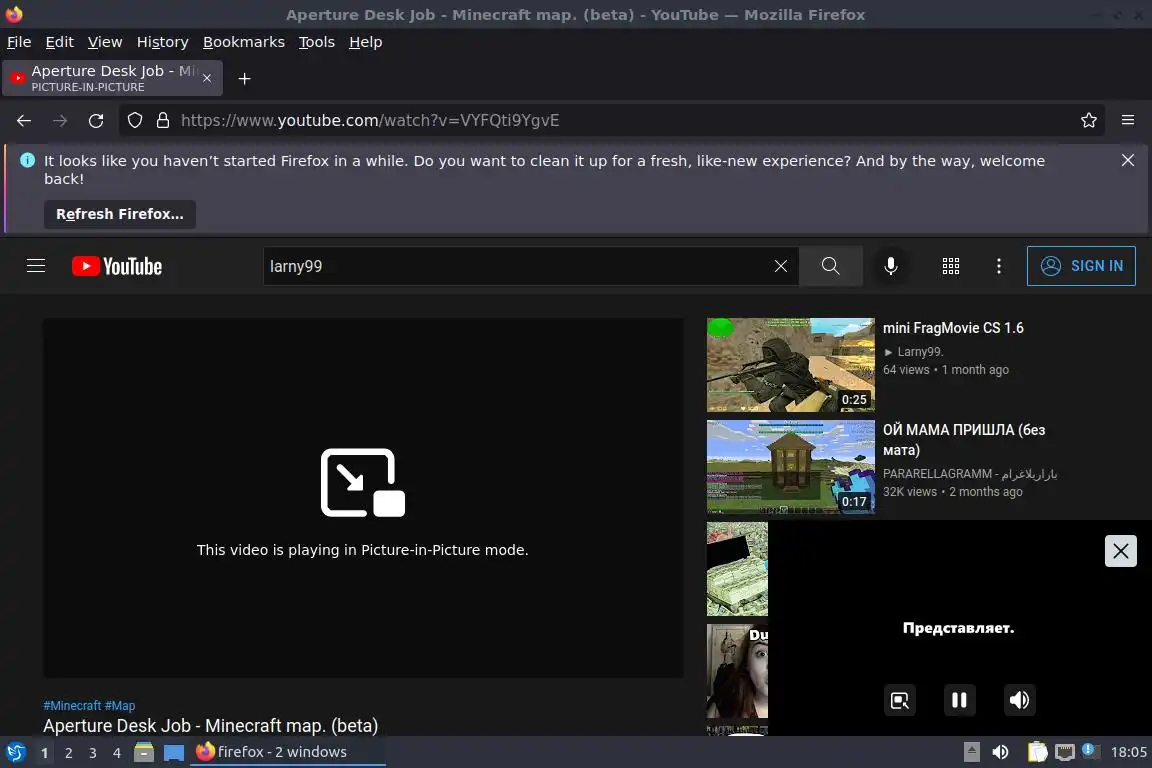Open YouTube apps grid
The width and height of the screenshot is (1152, 768).
click(951, 266)
